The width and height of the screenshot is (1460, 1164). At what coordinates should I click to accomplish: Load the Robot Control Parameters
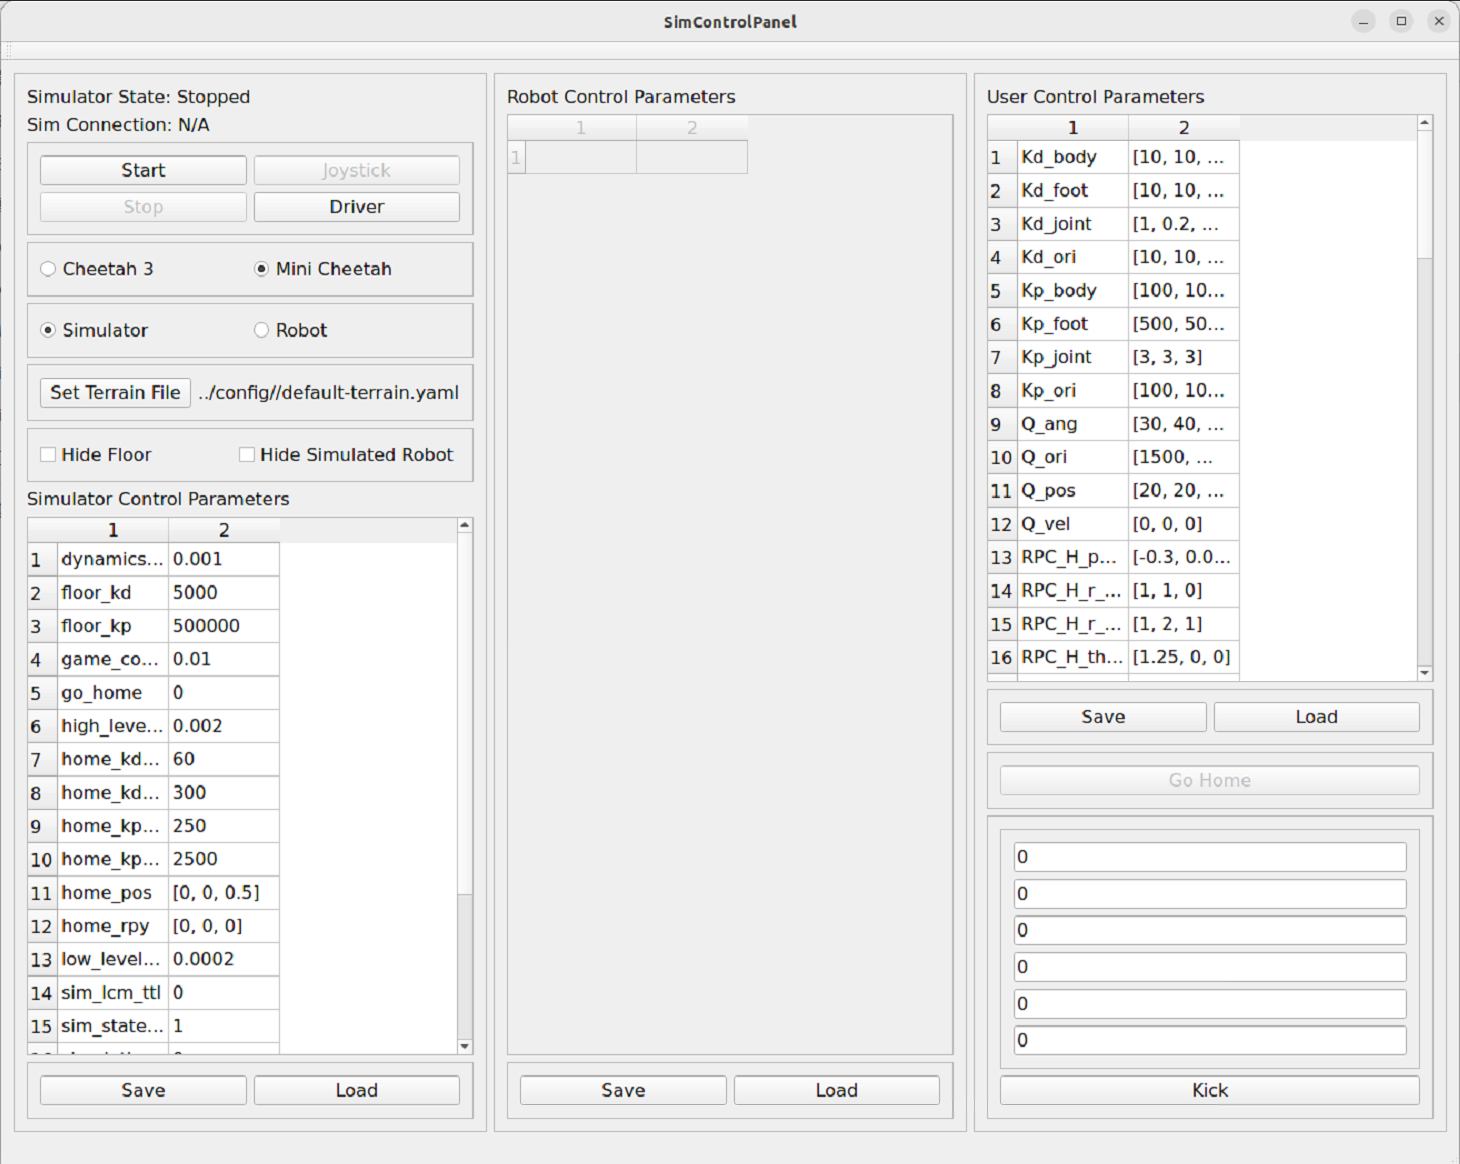836,1090
